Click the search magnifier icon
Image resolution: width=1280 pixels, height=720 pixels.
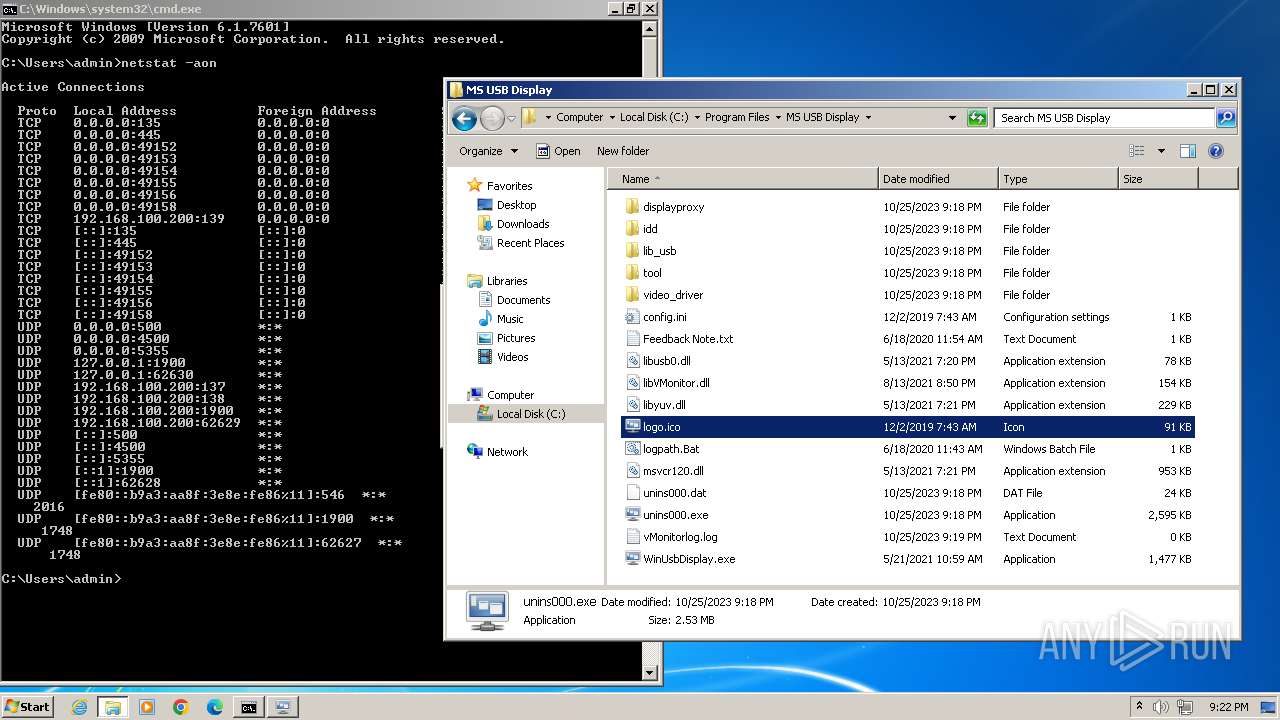[1225, 118]
